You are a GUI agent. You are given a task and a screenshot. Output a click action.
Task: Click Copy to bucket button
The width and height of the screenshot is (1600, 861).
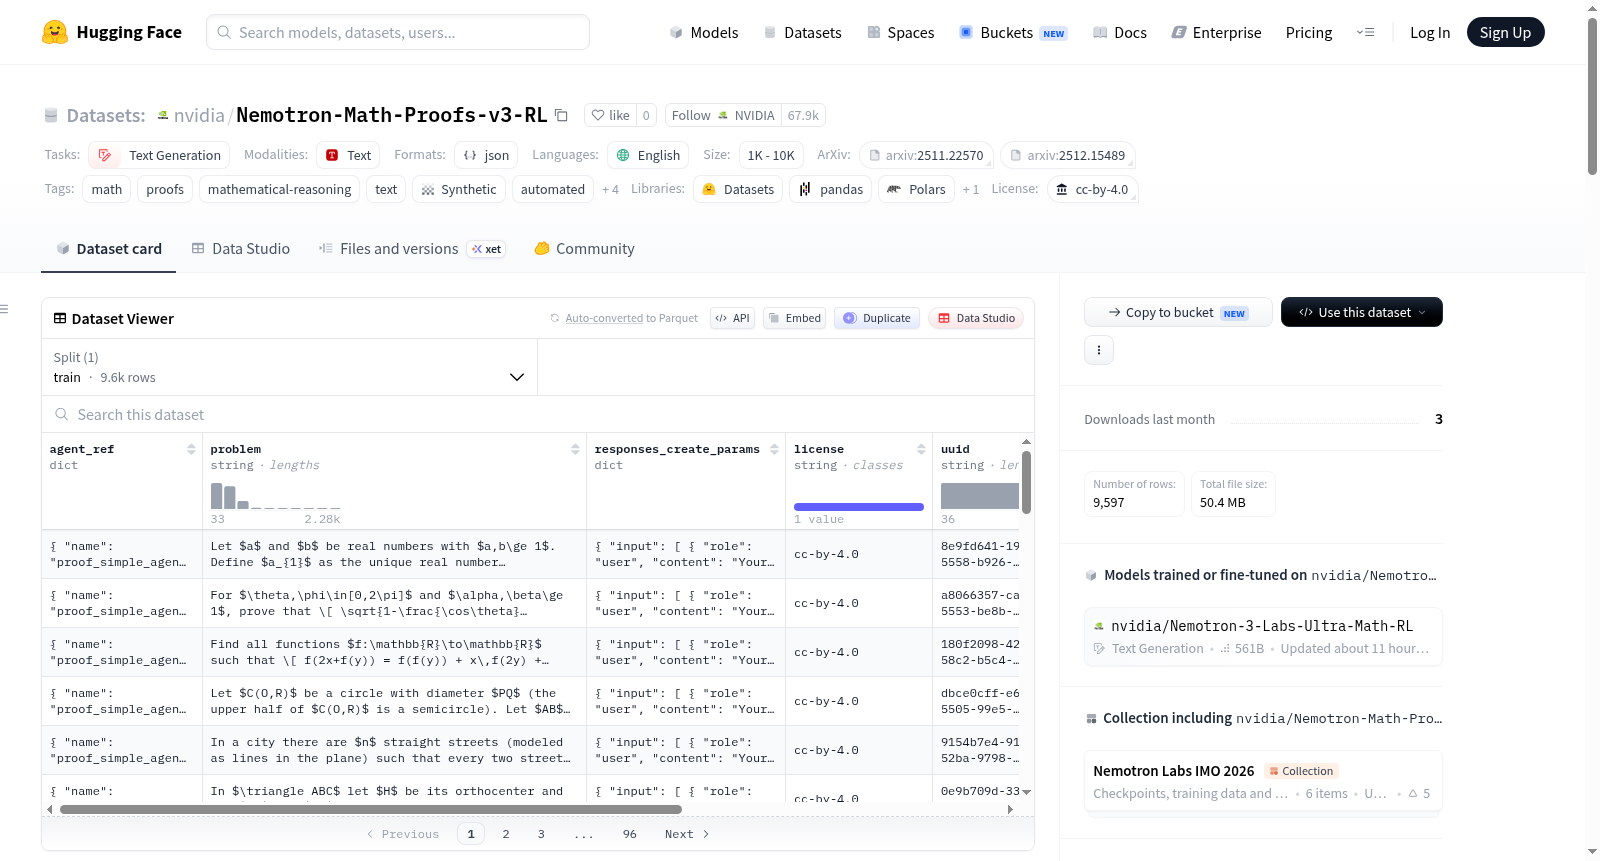click(1178, 312)
